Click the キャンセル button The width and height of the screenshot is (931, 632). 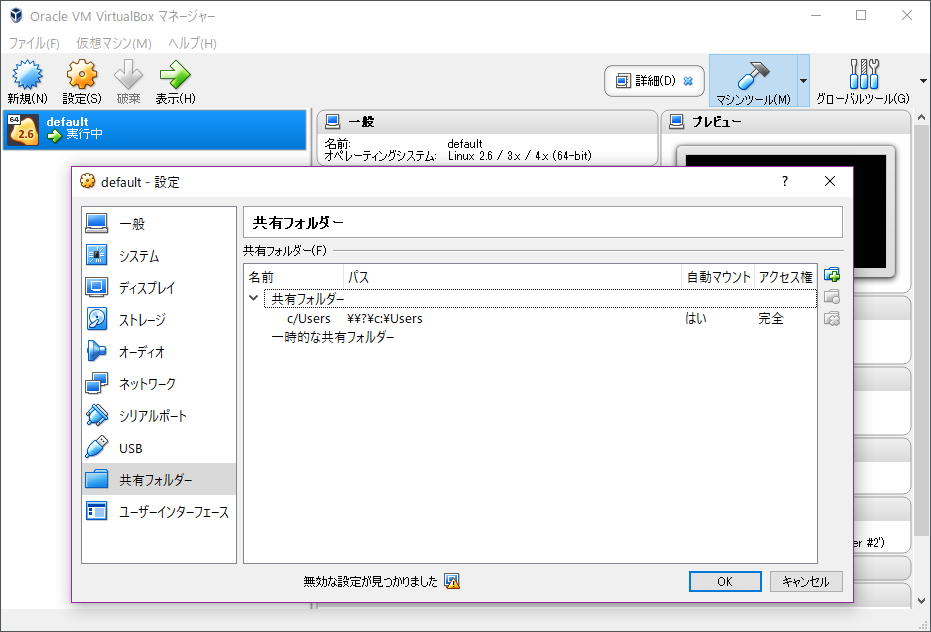pyautogui.click(x=806, y=581)
